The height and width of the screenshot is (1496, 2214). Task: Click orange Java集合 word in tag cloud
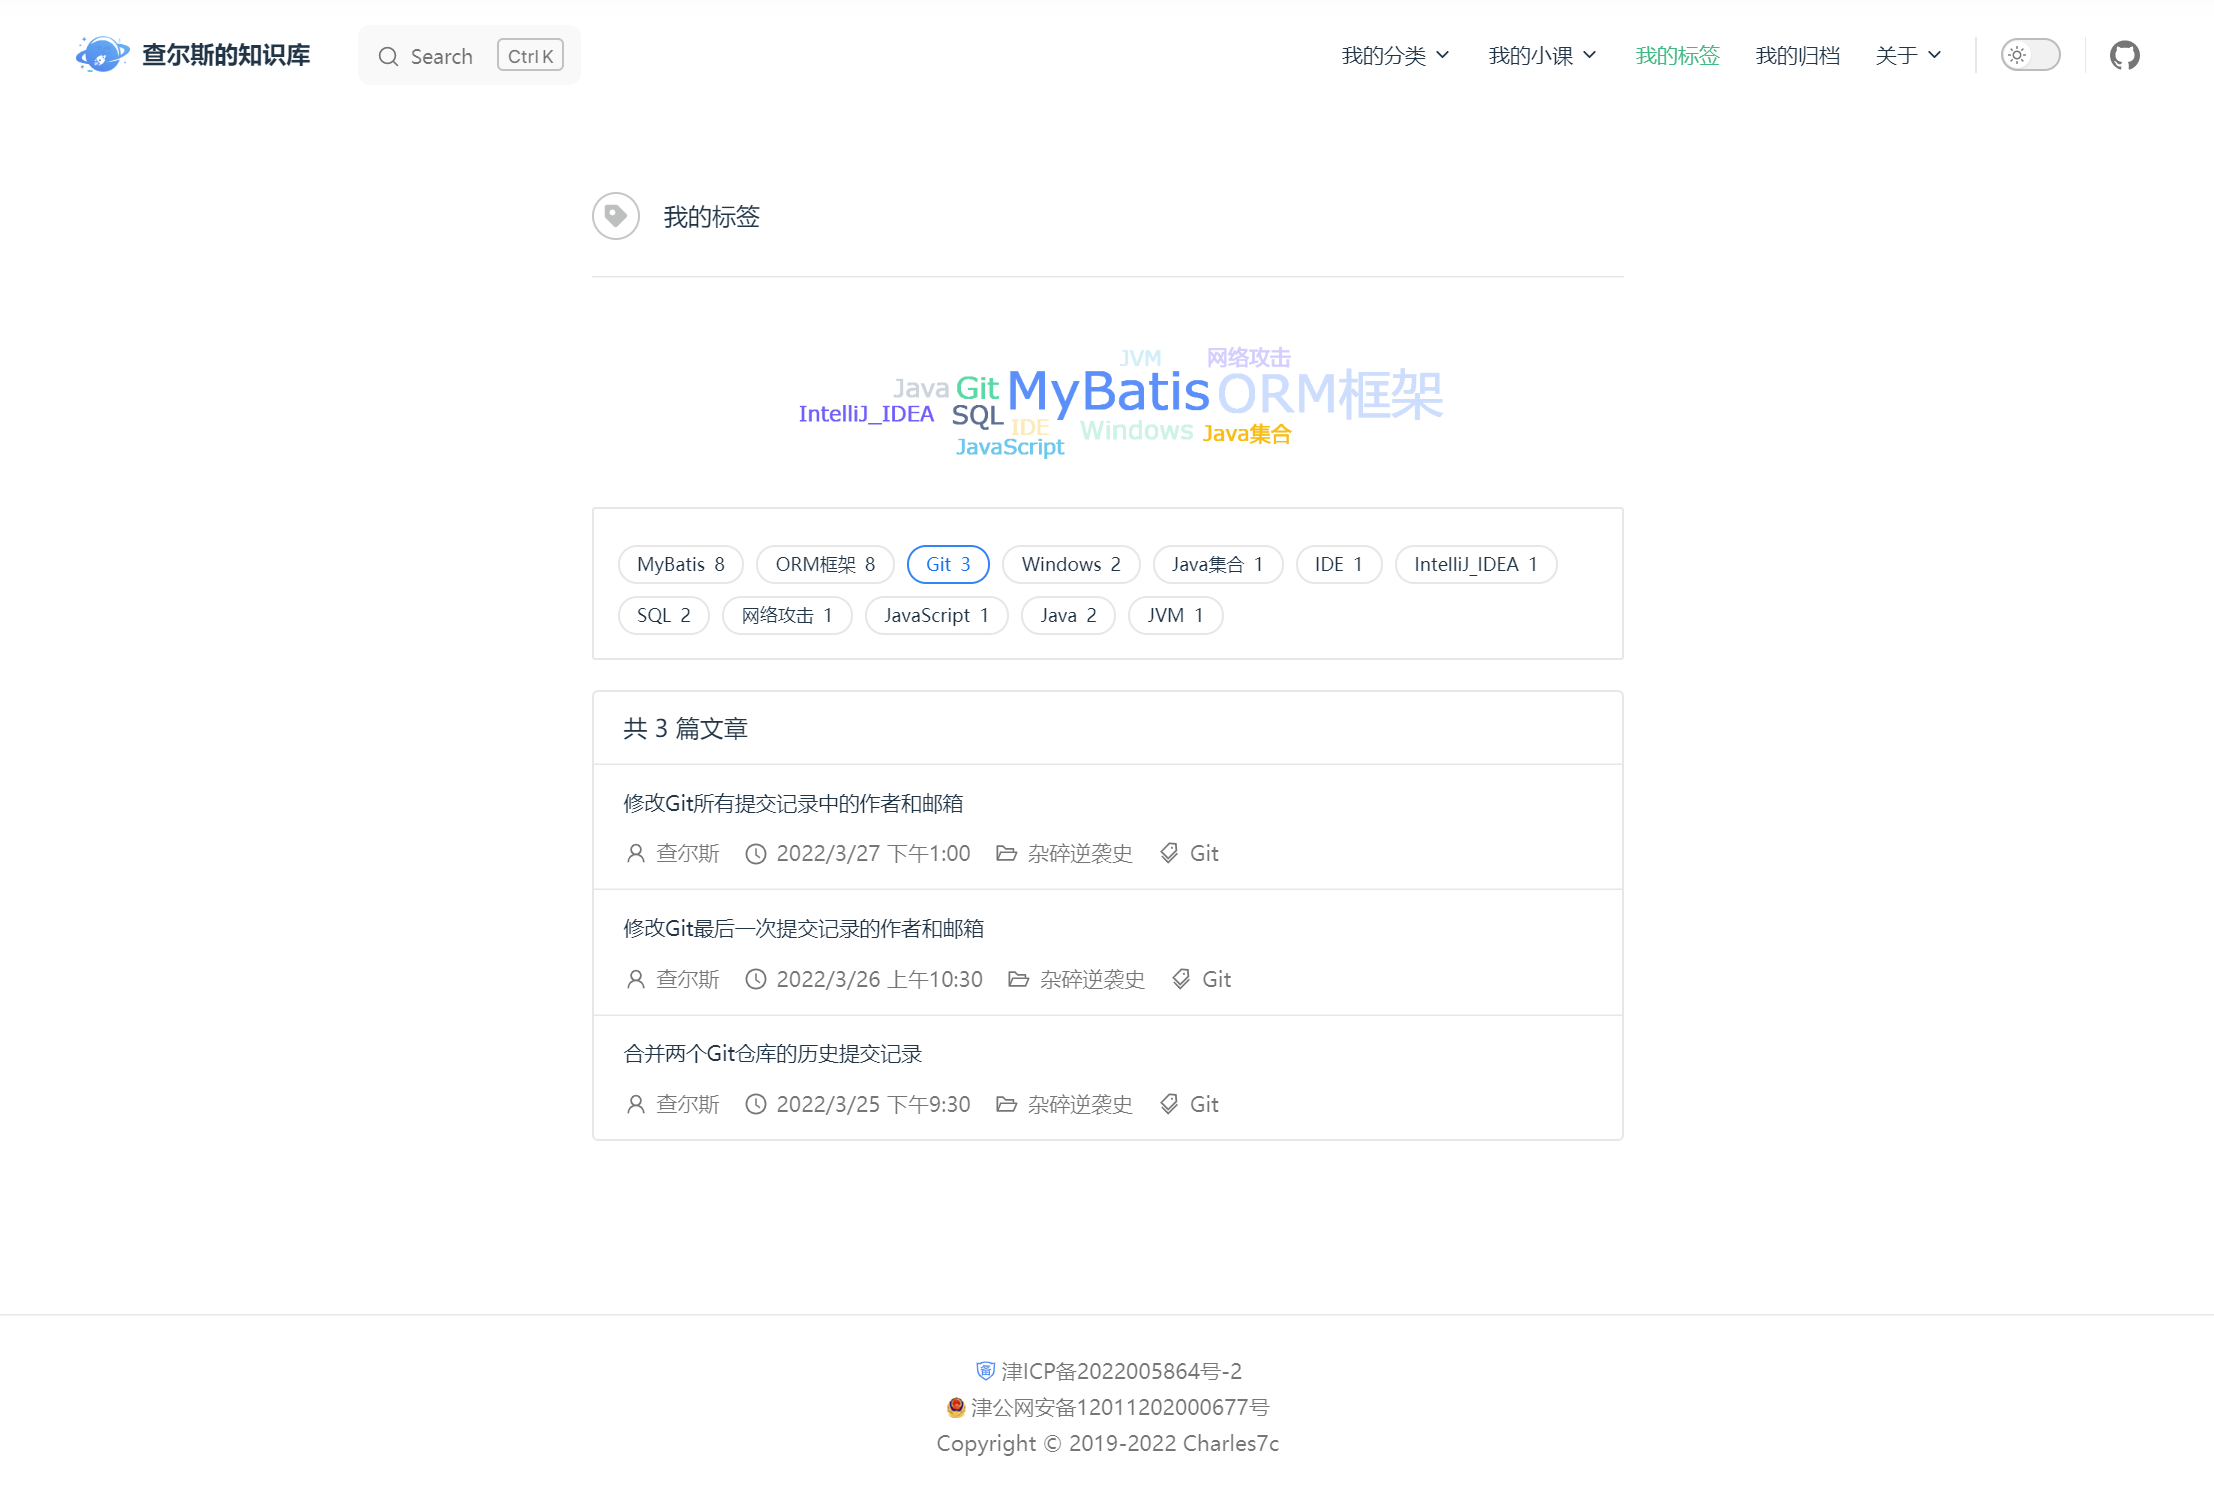click(1246, 434)
